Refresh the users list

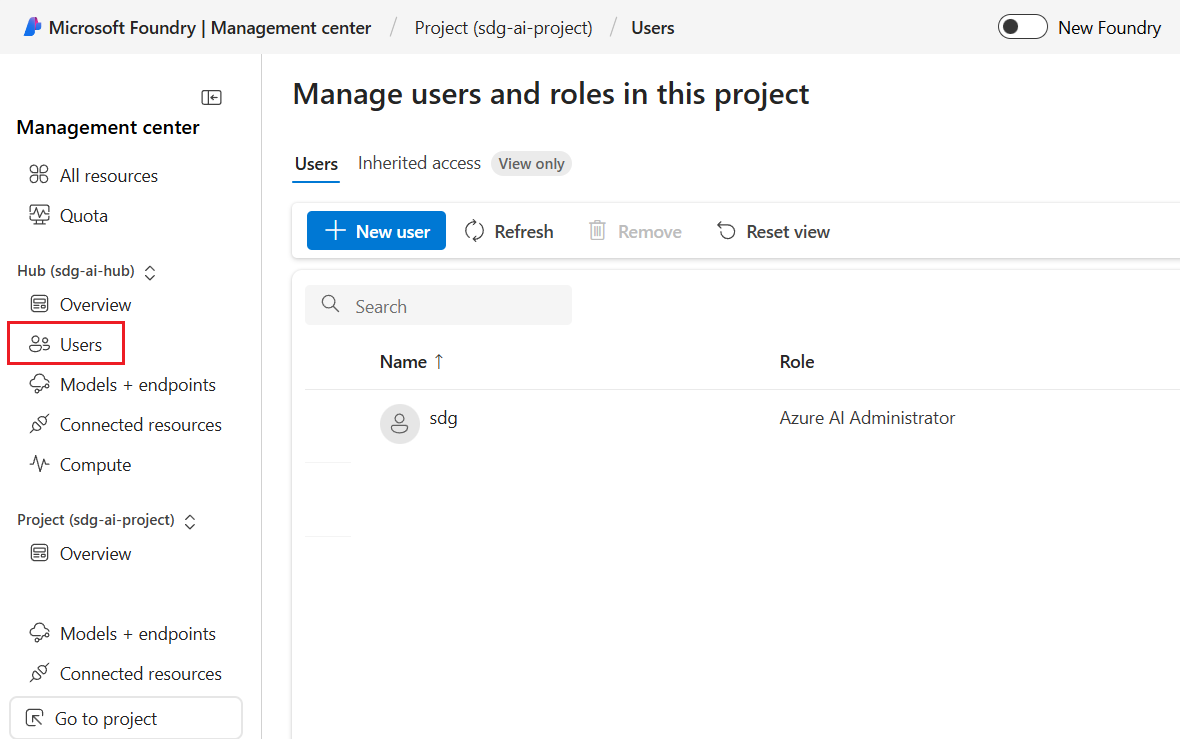coord(509,231)
